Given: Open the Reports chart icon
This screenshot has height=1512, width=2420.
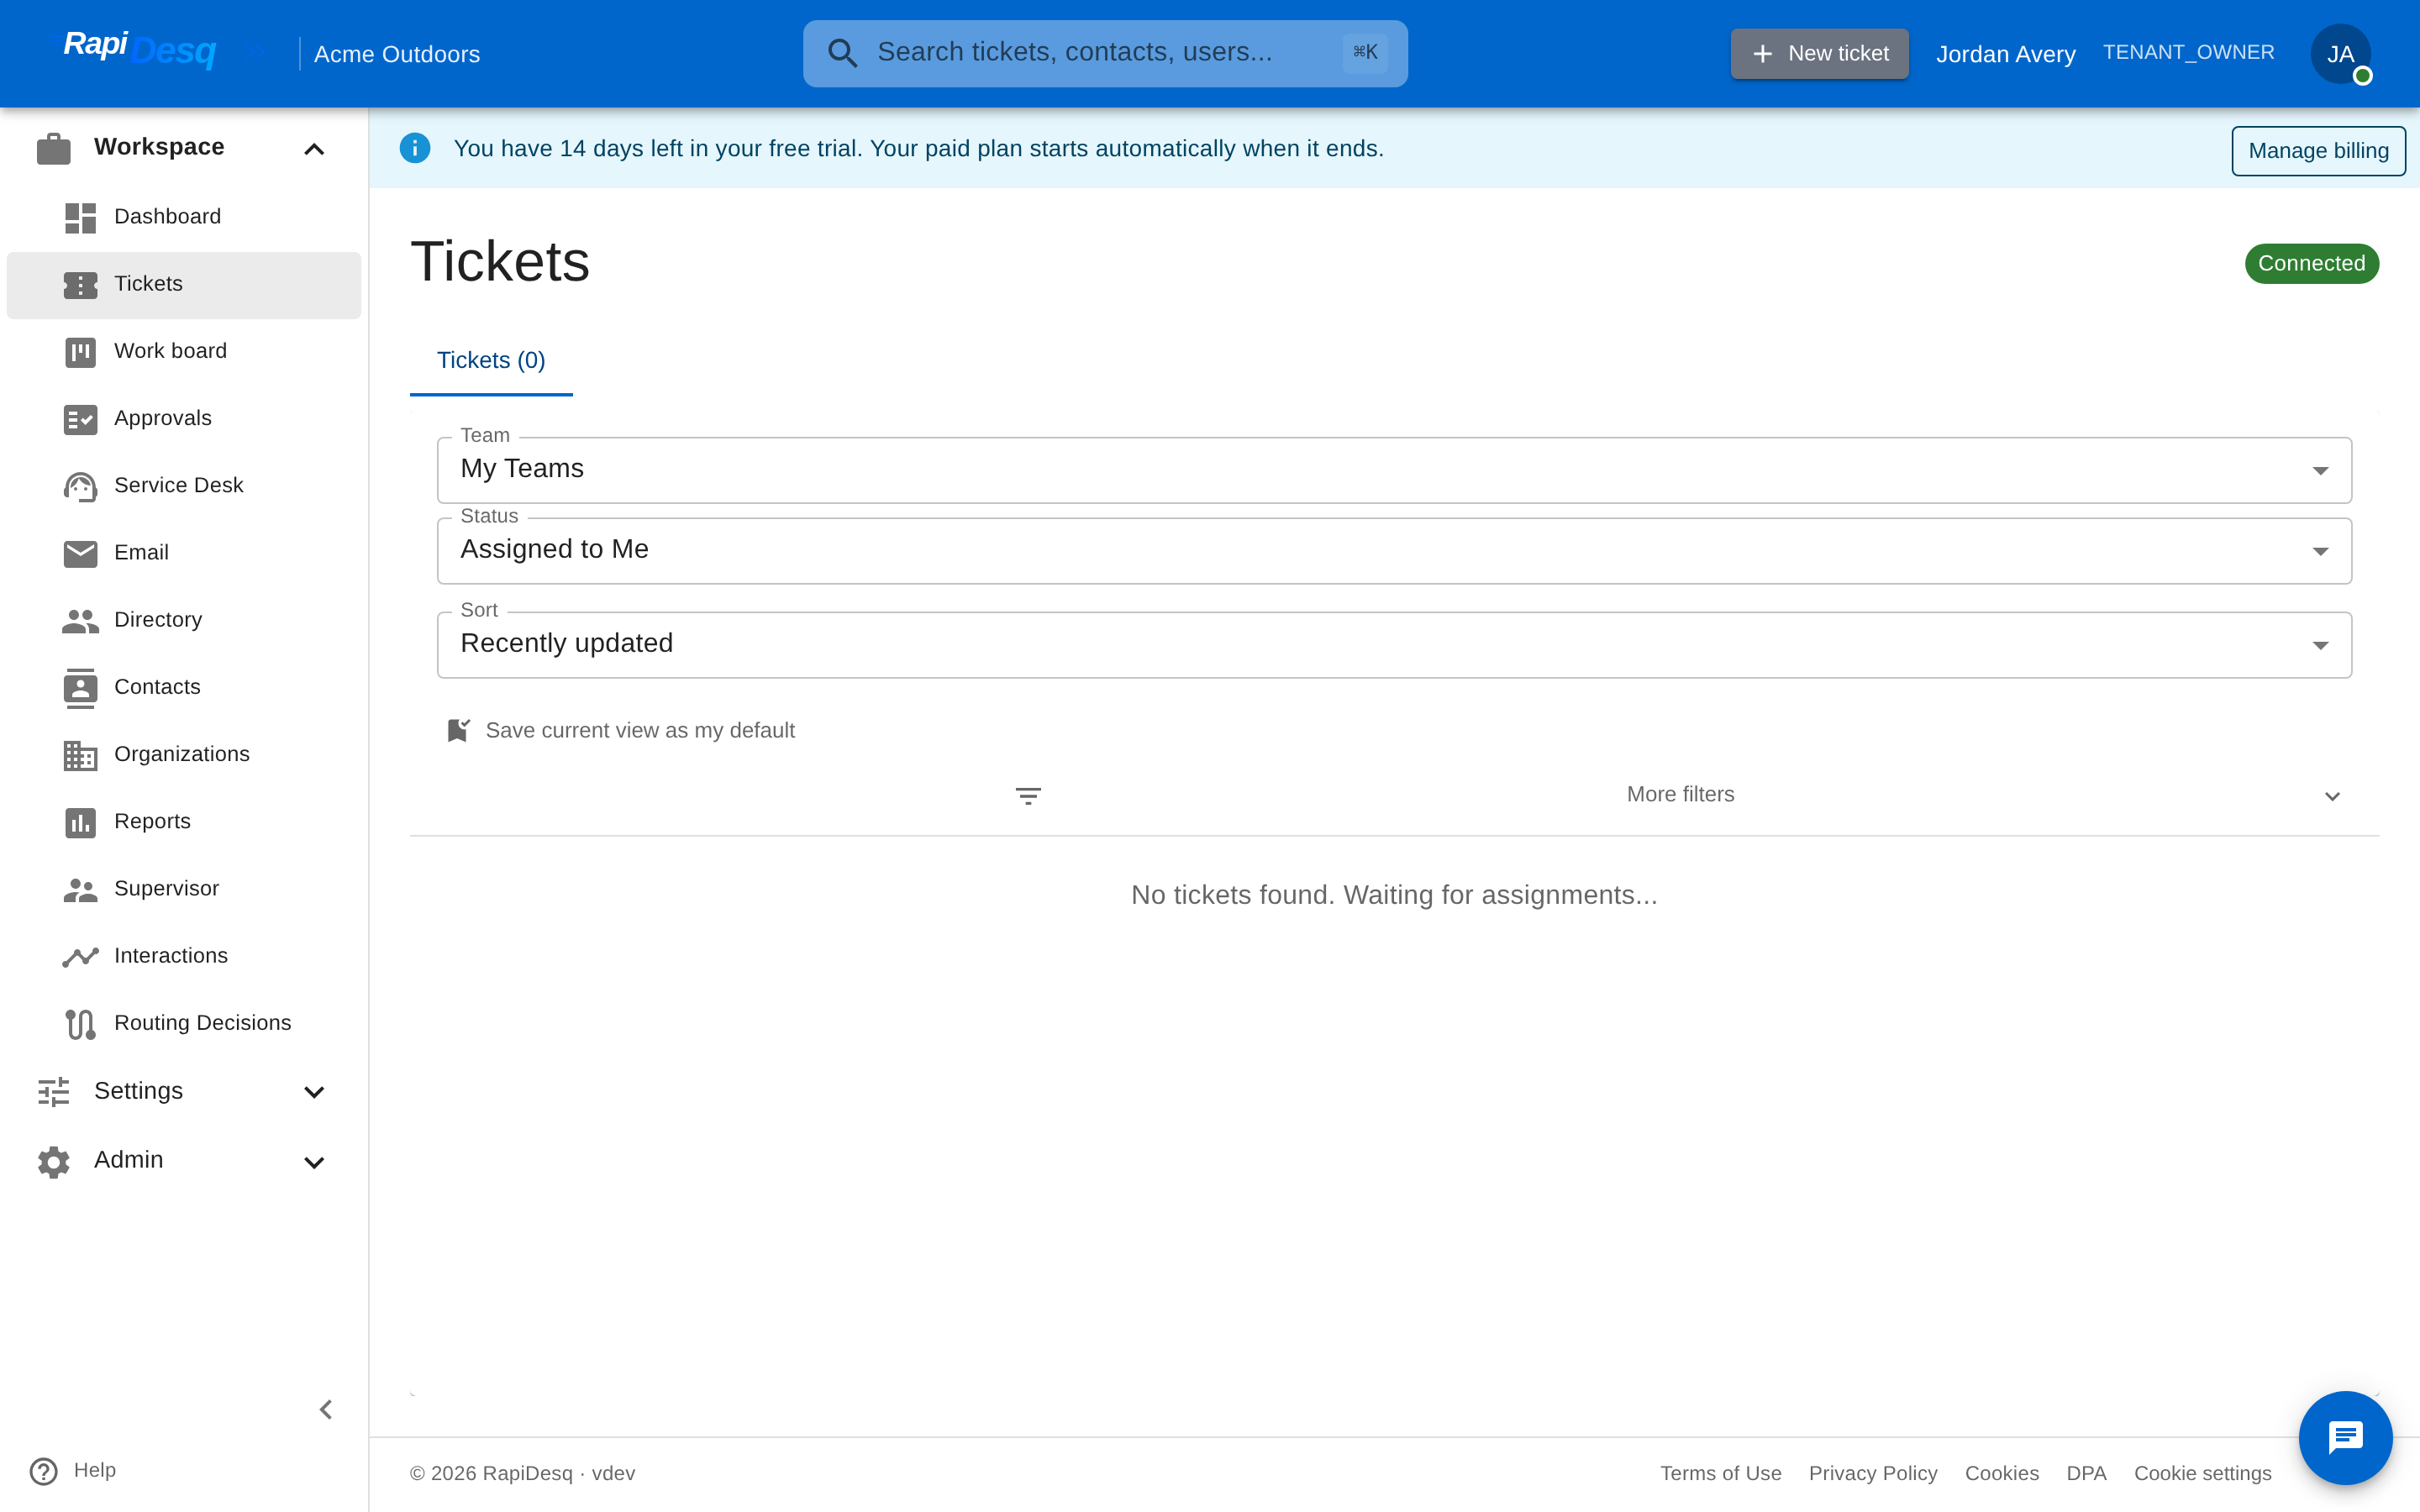Looking at the screenshot, I should coord(80,822).
